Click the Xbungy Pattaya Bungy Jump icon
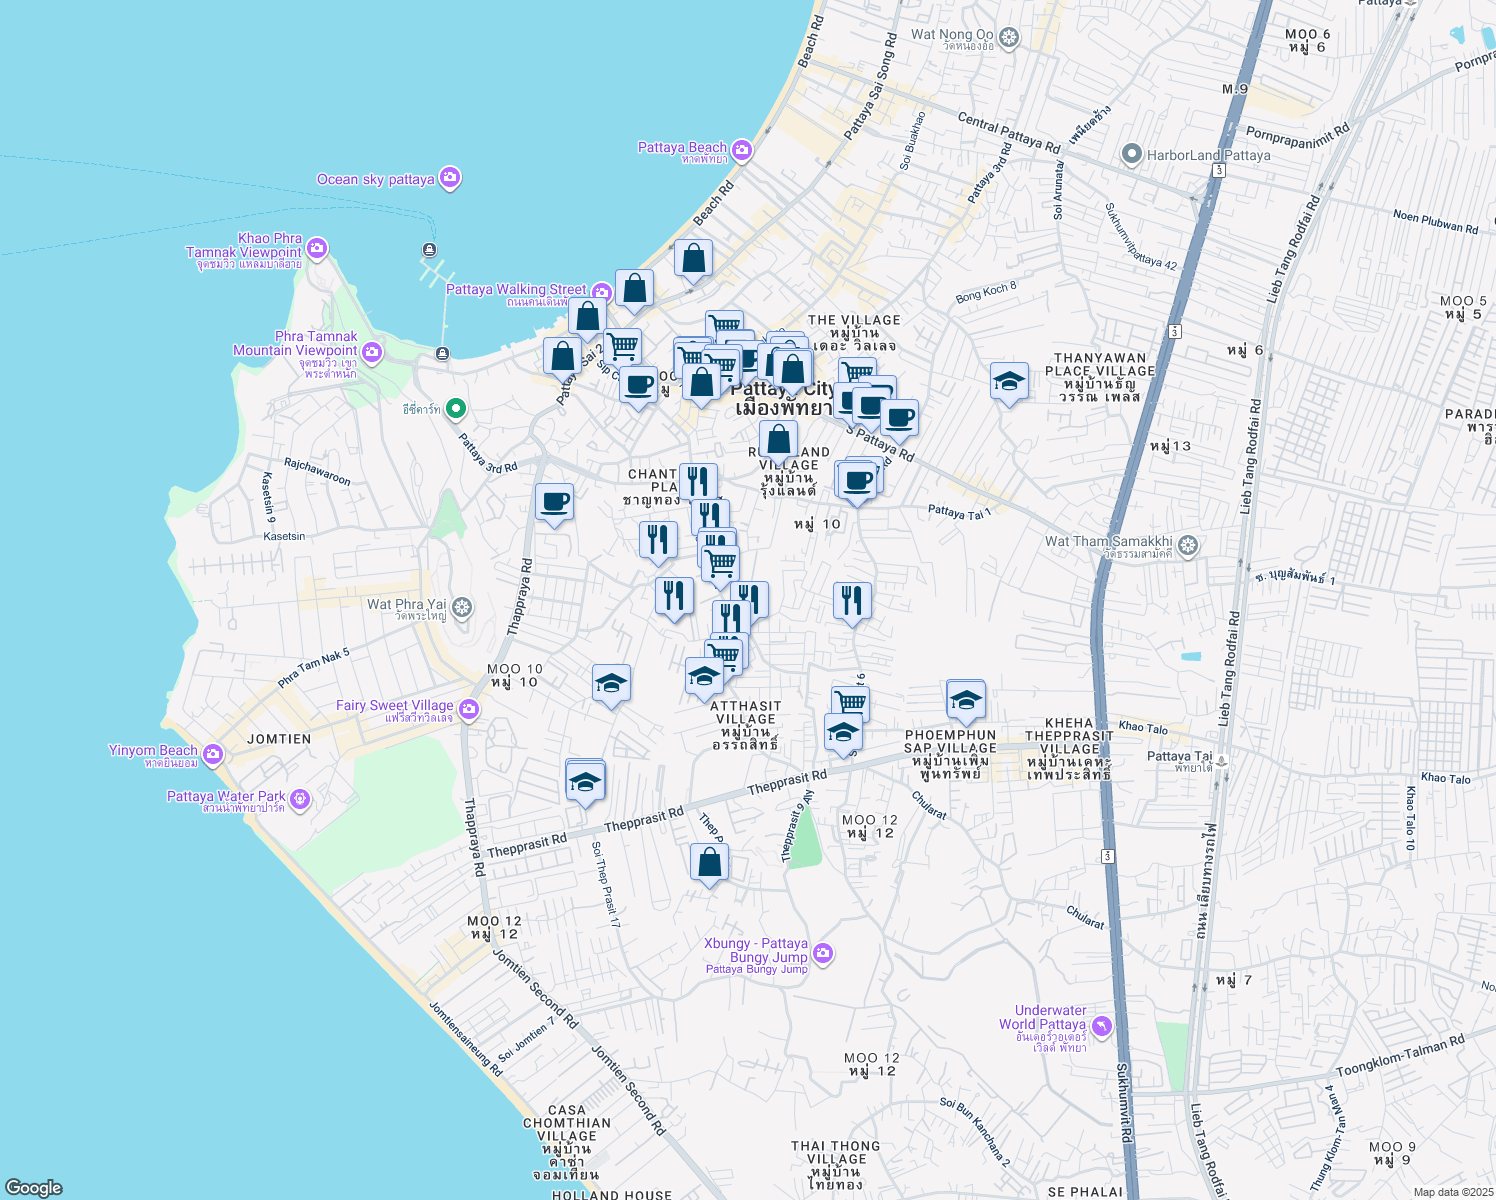The height and width of the screenshot is (1200, 1496). (x=823, y=954)
